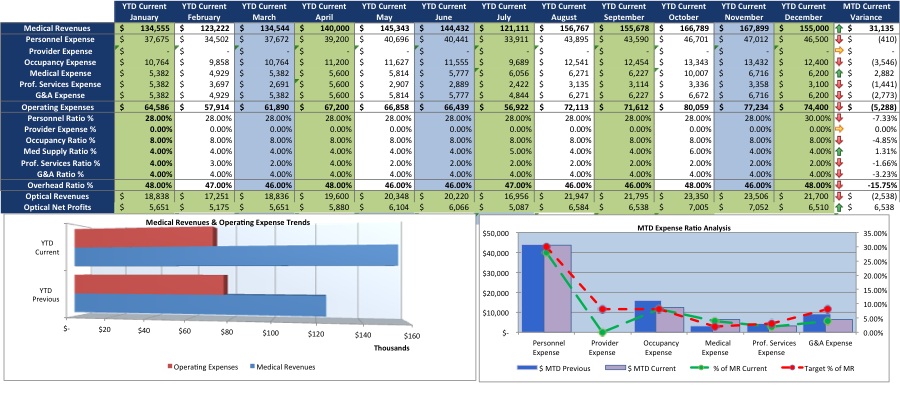The width and height of the screenshot is (900, 393).
Task: Click the Personnel Expense MTD Previous bar
Action: point(533,289)
